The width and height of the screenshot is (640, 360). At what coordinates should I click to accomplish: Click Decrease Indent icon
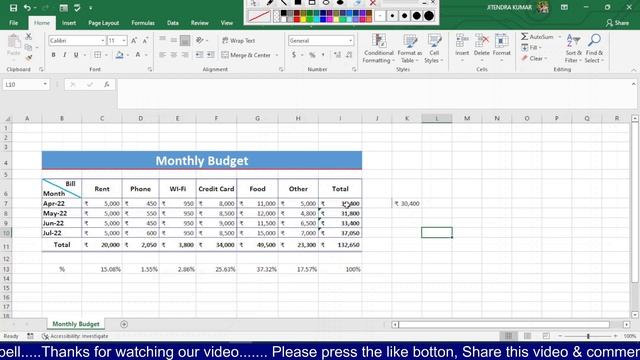199,55
